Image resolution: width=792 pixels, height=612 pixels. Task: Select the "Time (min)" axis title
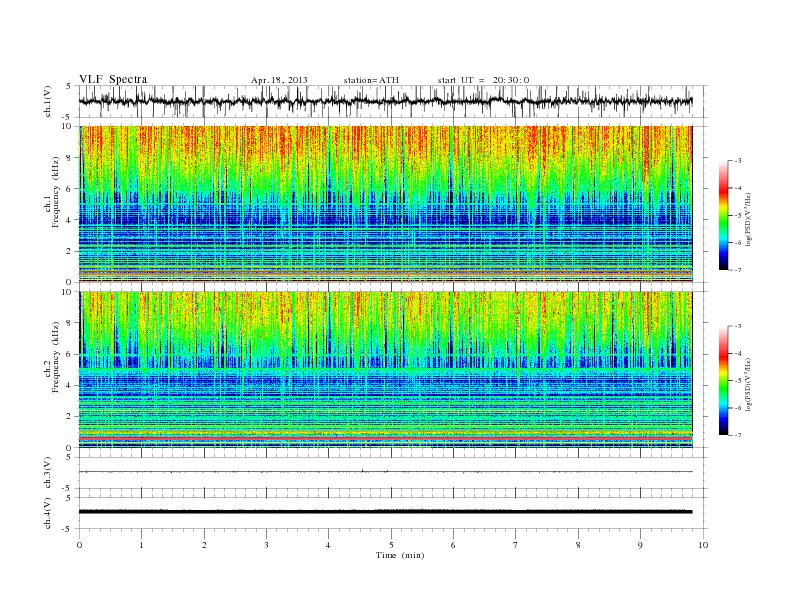pos(400,555)
